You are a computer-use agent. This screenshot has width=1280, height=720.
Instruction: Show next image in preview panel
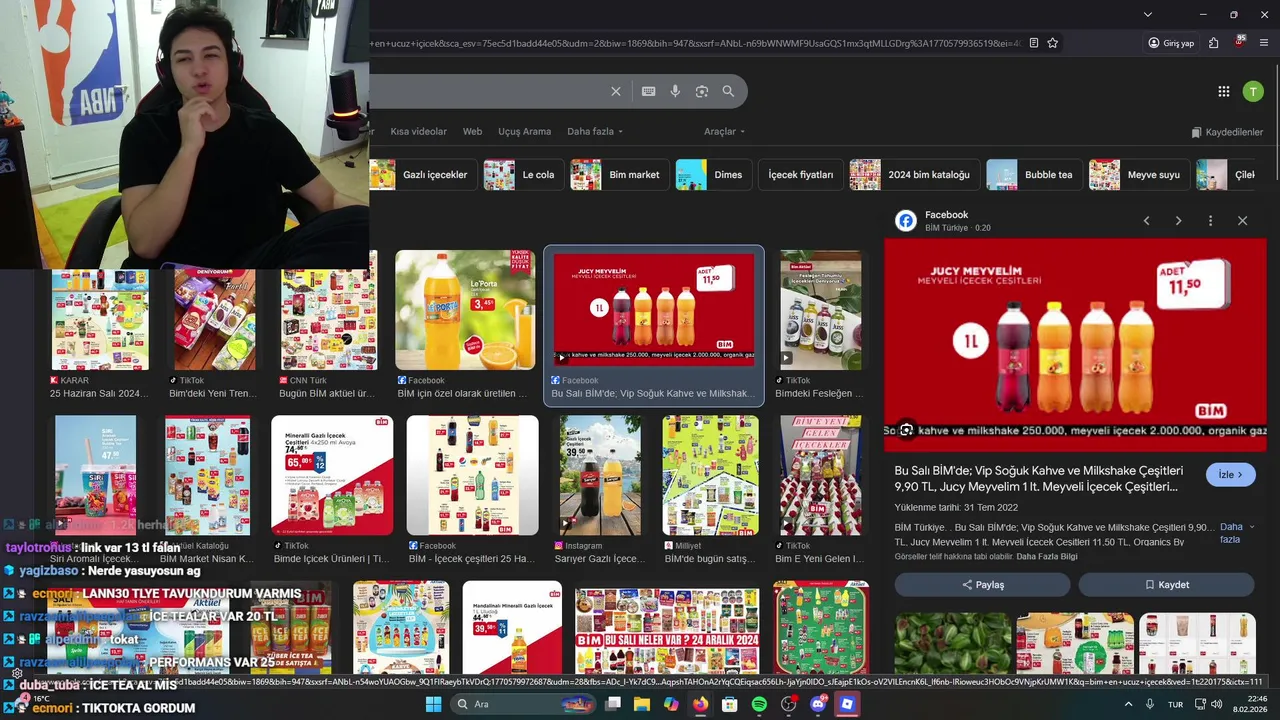coord(1178,220)
